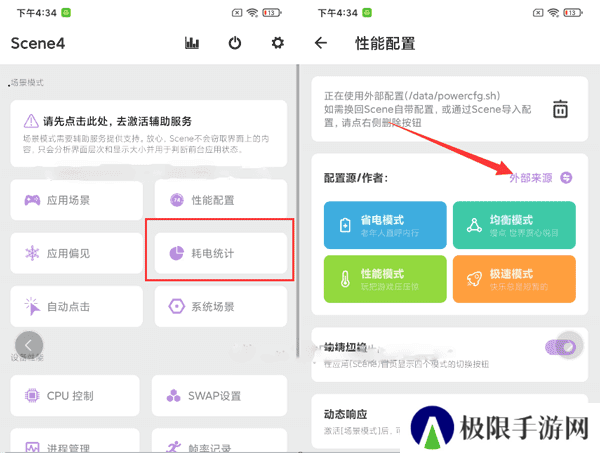600x453 pixels.
Task: Tap the running figure icon of 帧率记录
Action: click(174, 447)
